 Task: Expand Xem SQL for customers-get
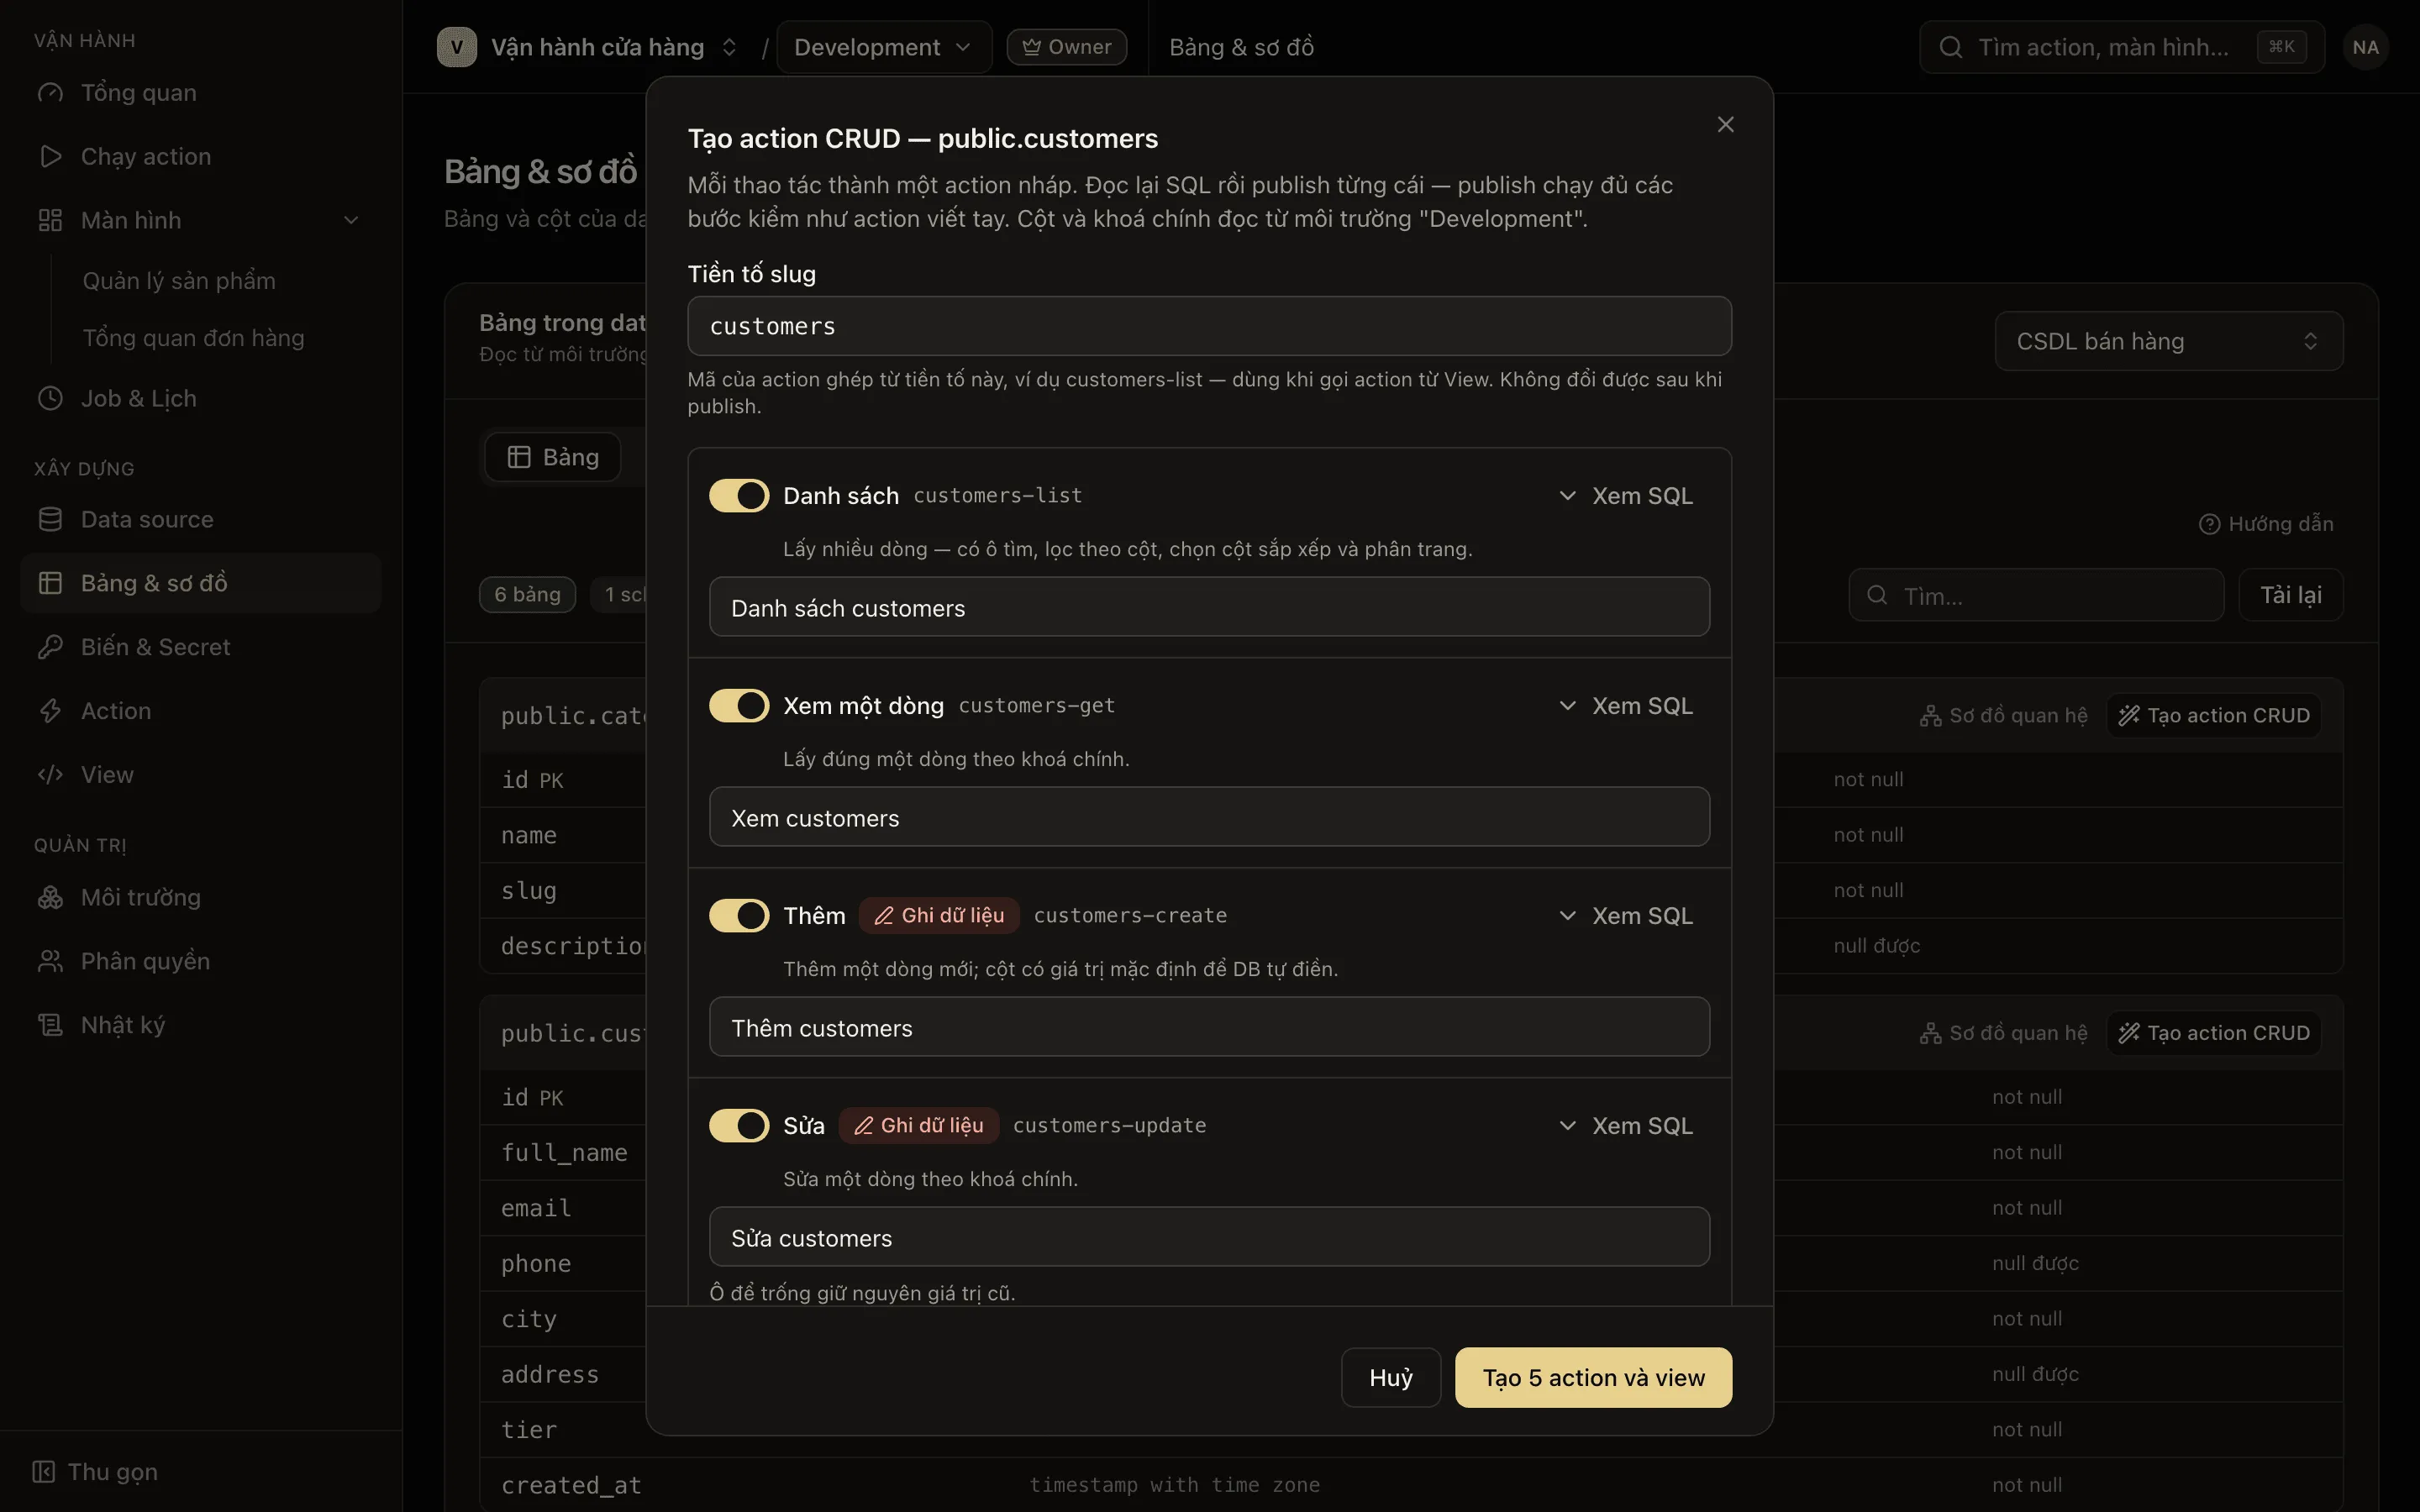(x=1625, y=706)
